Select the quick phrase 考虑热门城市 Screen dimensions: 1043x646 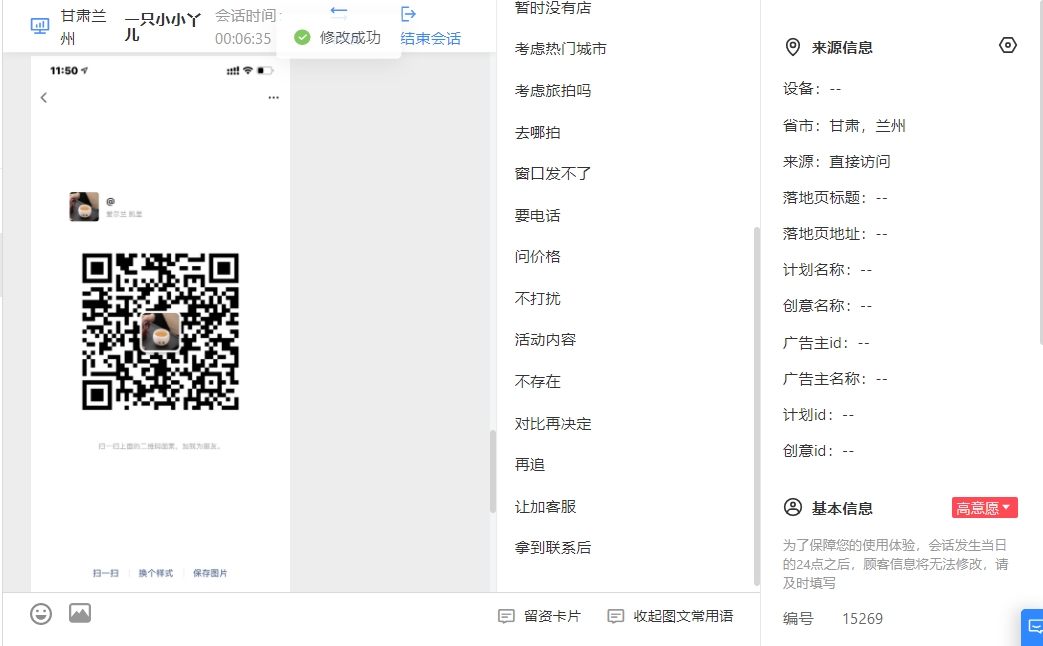[561, 49]
